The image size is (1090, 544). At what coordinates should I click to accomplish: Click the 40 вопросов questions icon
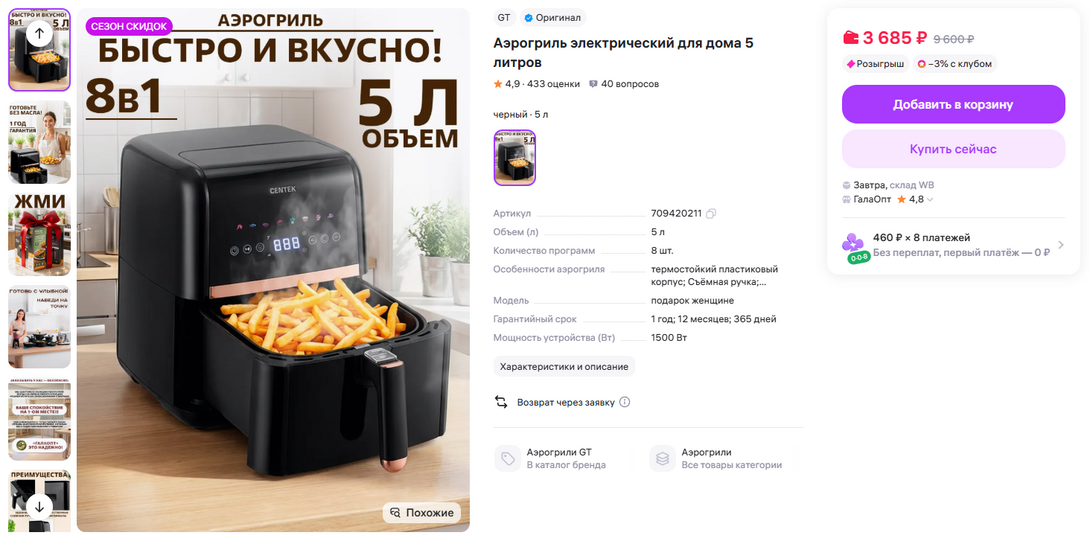(x=593, y=84)
